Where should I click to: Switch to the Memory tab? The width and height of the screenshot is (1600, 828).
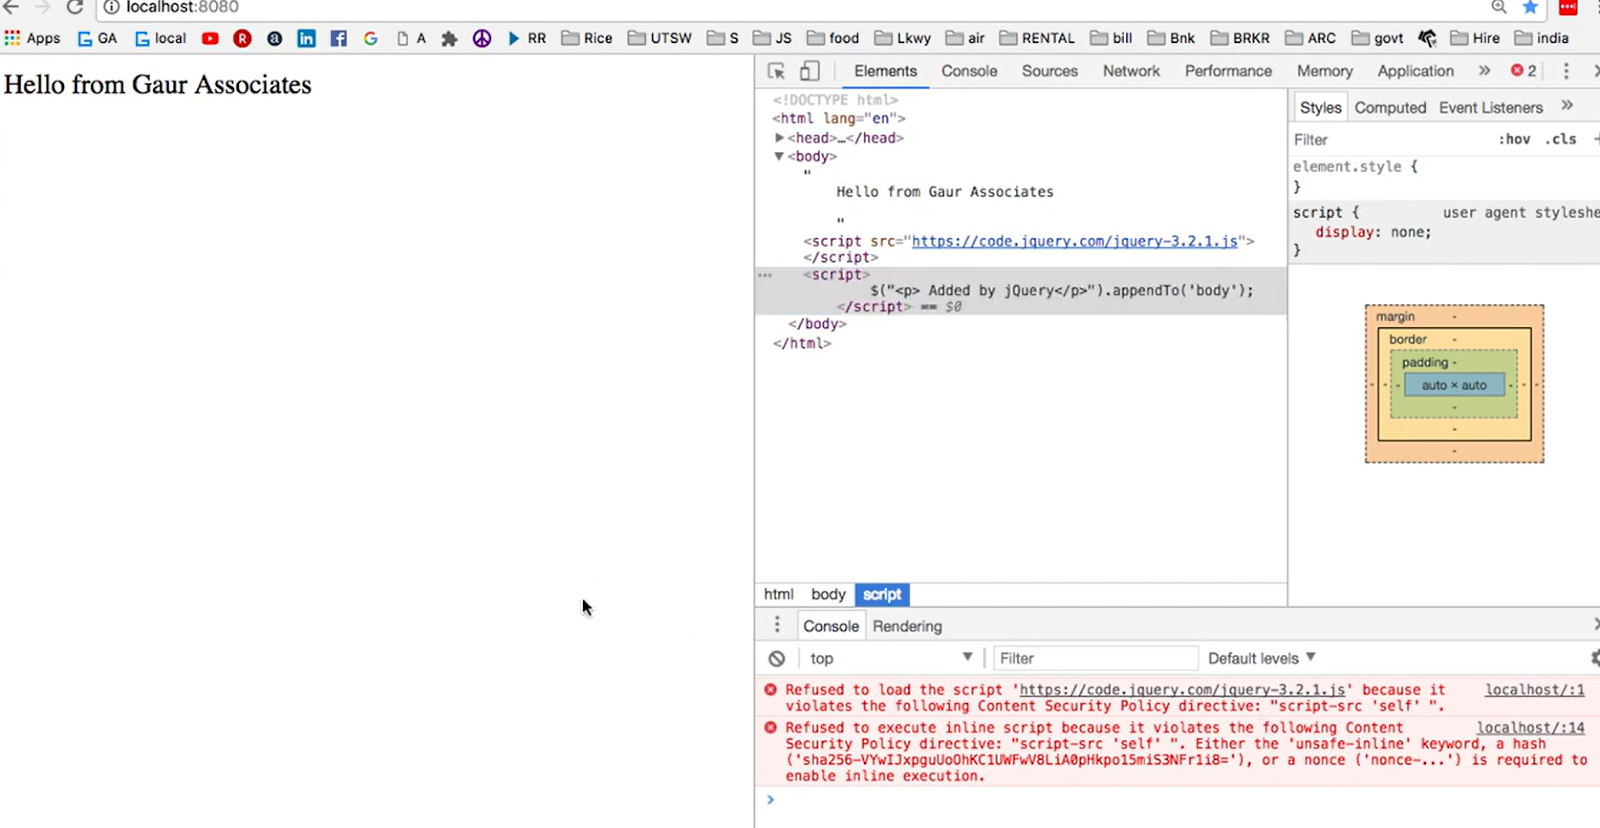[1325, 71]
